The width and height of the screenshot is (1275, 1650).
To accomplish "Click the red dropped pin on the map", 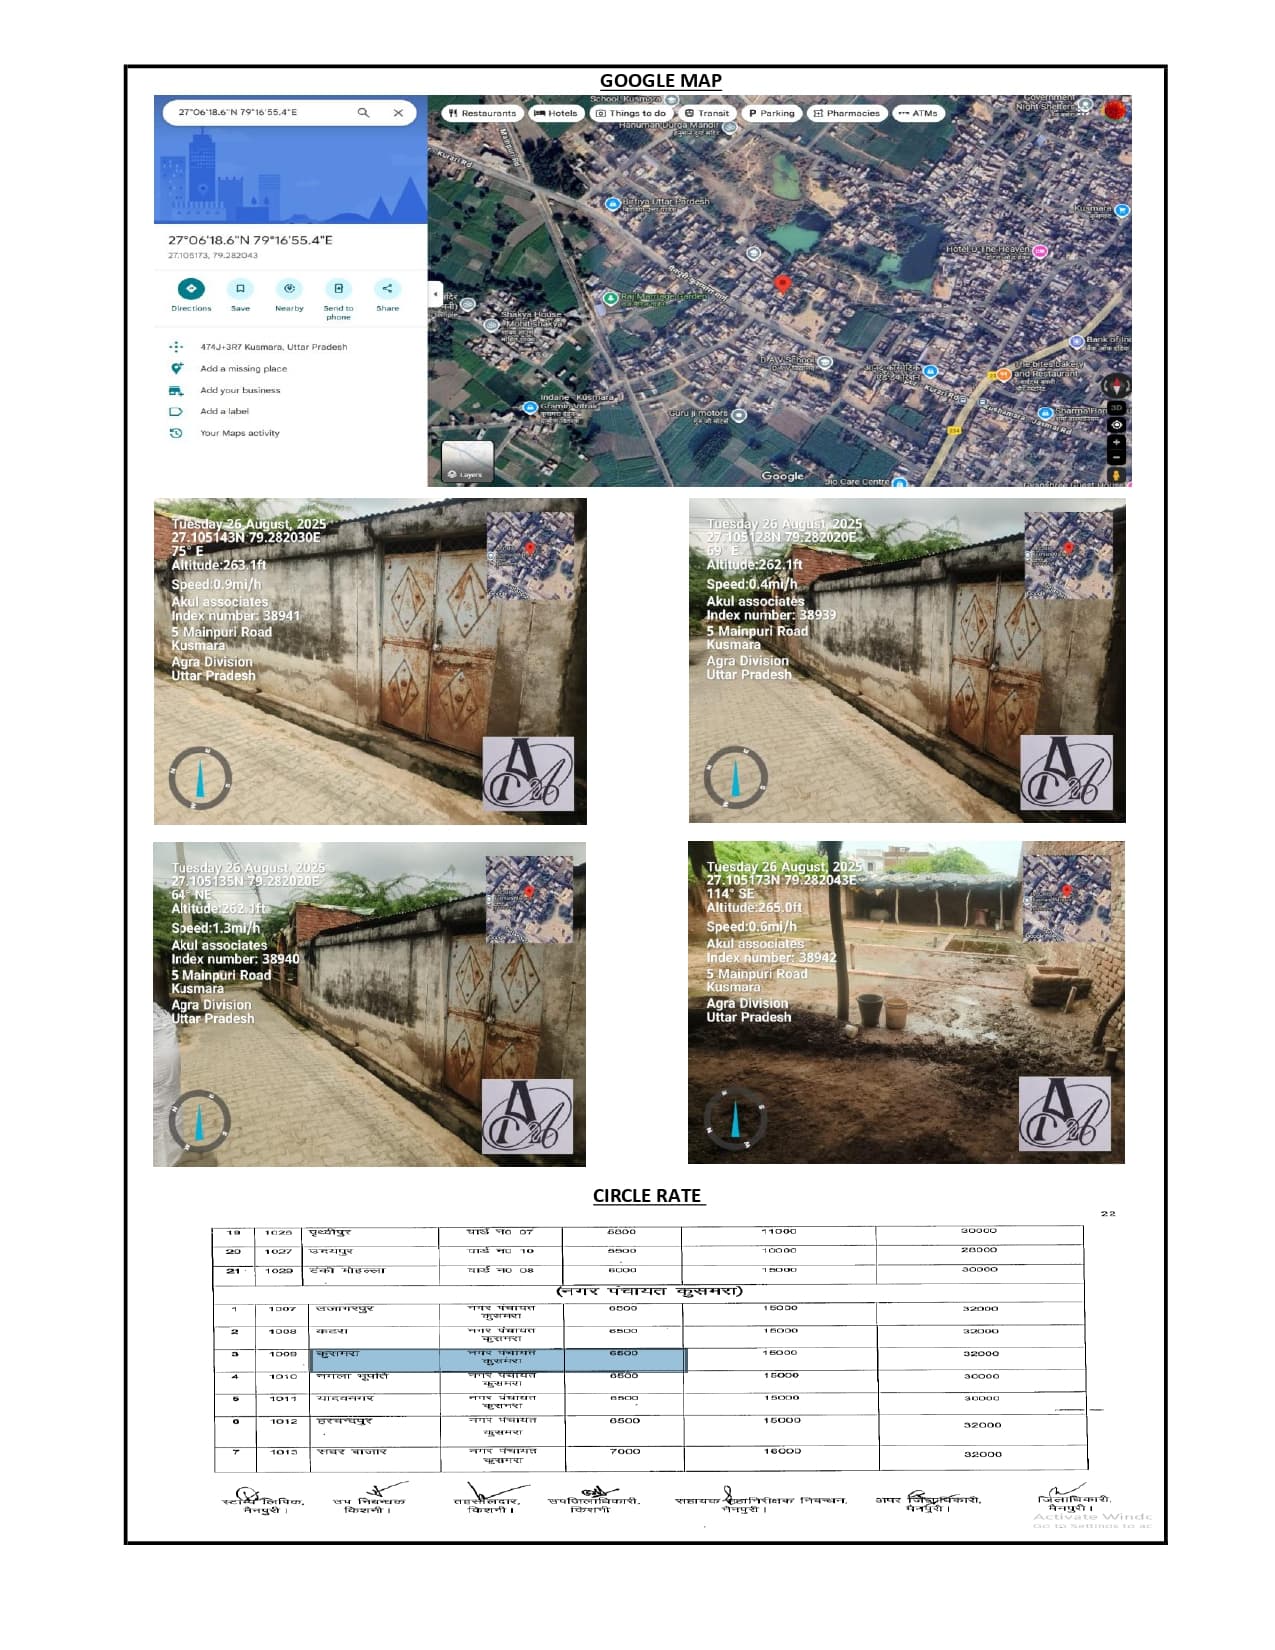I will [783, 285].
